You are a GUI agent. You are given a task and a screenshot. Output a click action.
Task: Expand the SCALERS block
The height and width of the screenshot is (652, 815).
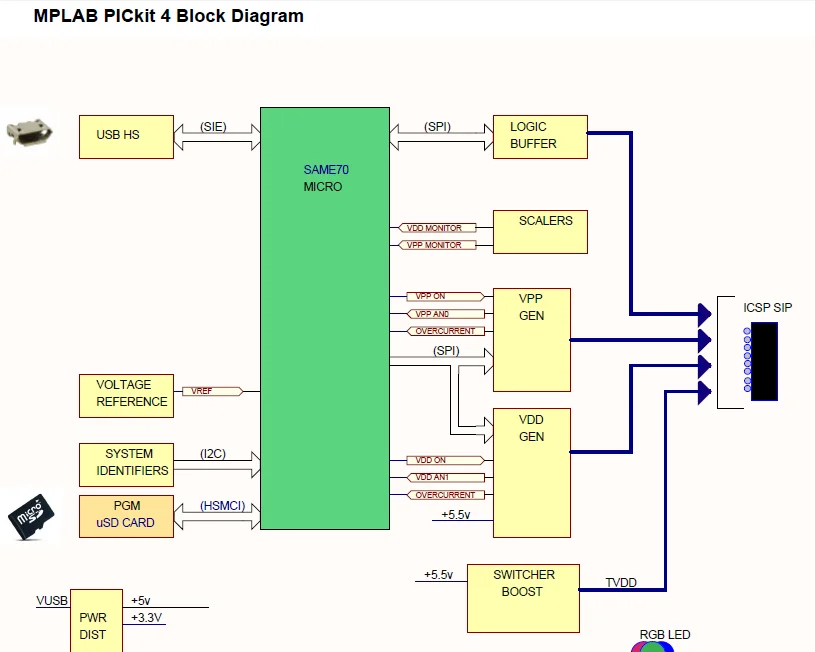click(x=540, y=231)
